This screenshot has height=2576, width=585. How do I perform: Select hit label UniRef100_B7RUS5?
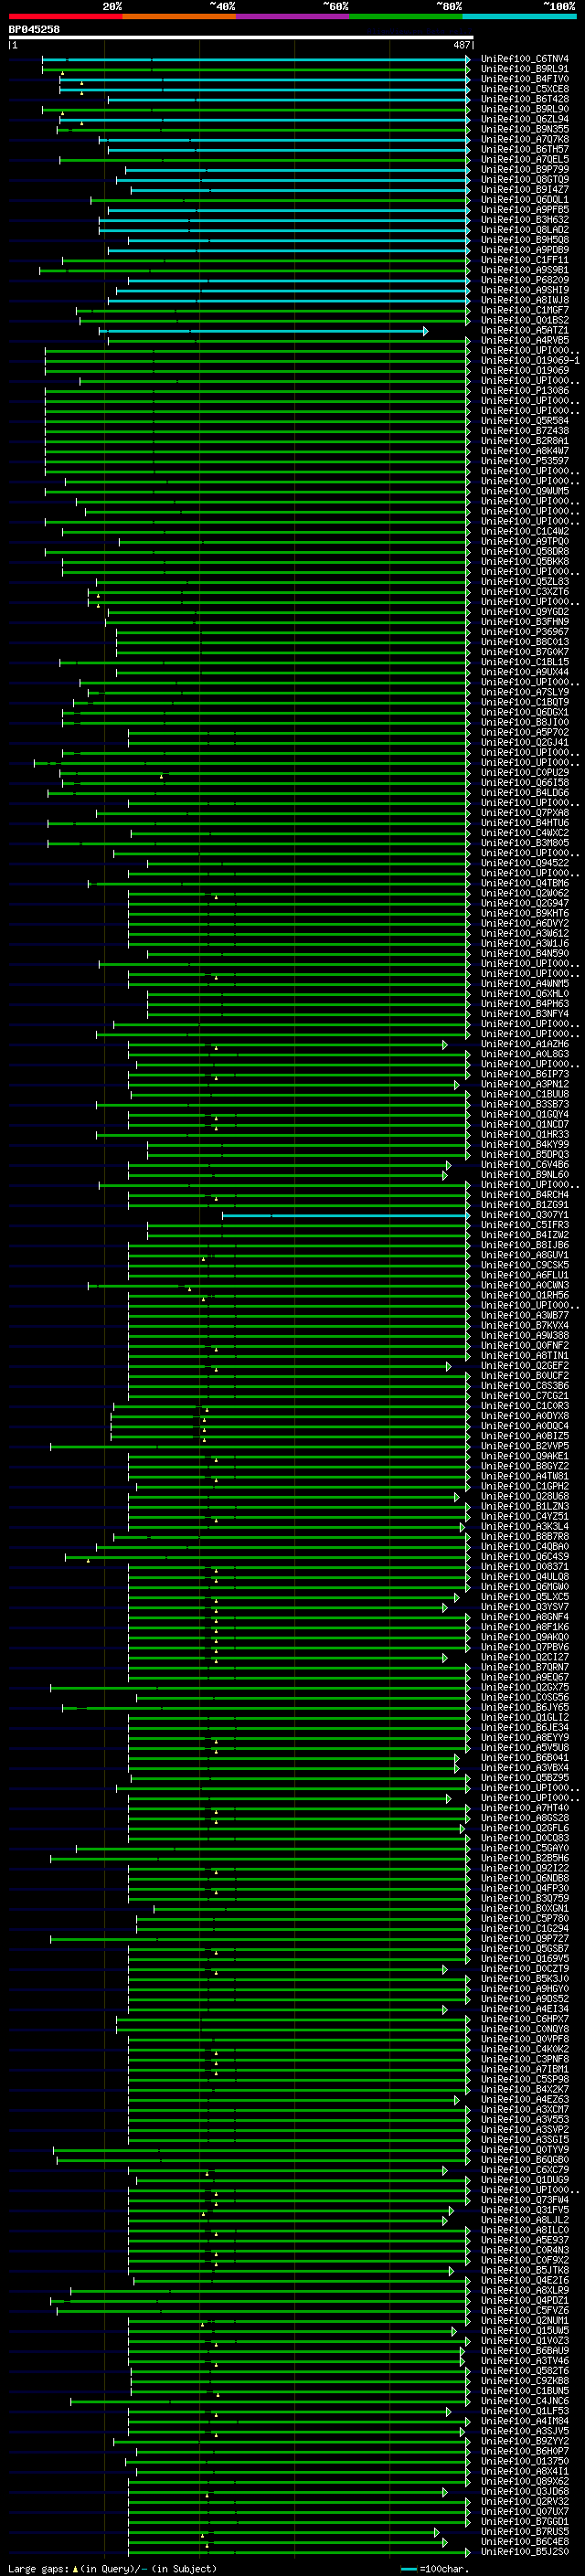(x=525, y=2532)
